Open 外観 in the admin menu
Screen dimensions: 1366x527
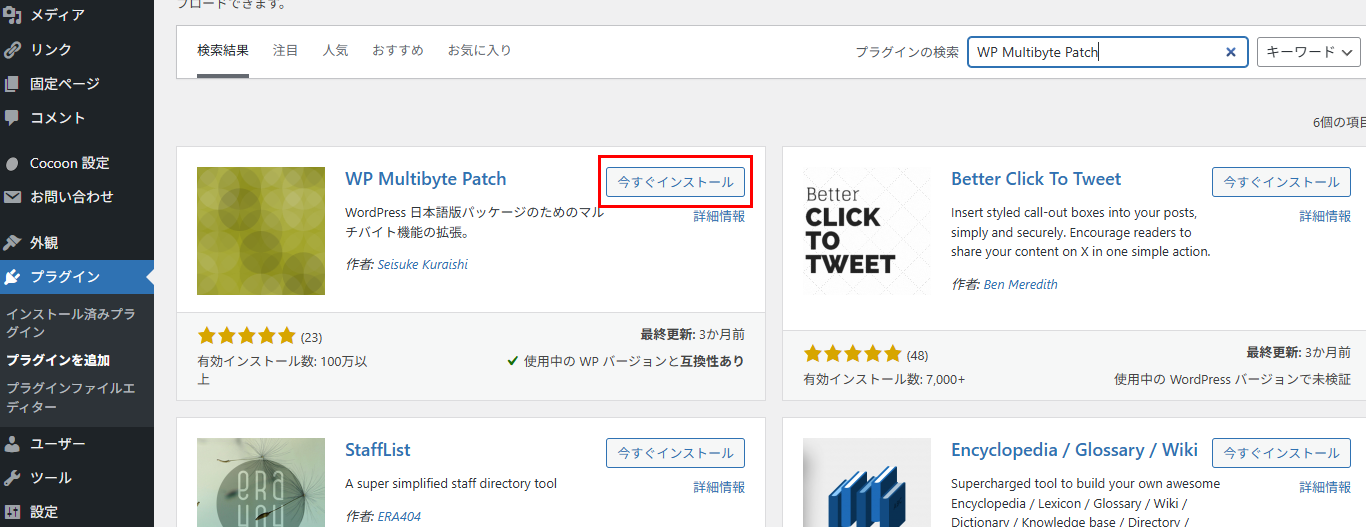[77, 243]
